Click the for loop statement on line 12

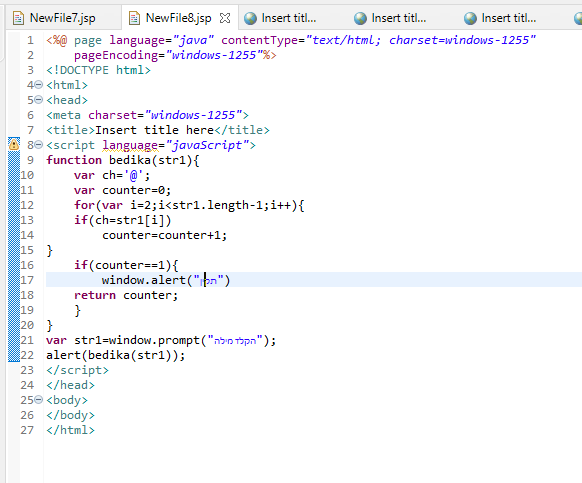189,205
